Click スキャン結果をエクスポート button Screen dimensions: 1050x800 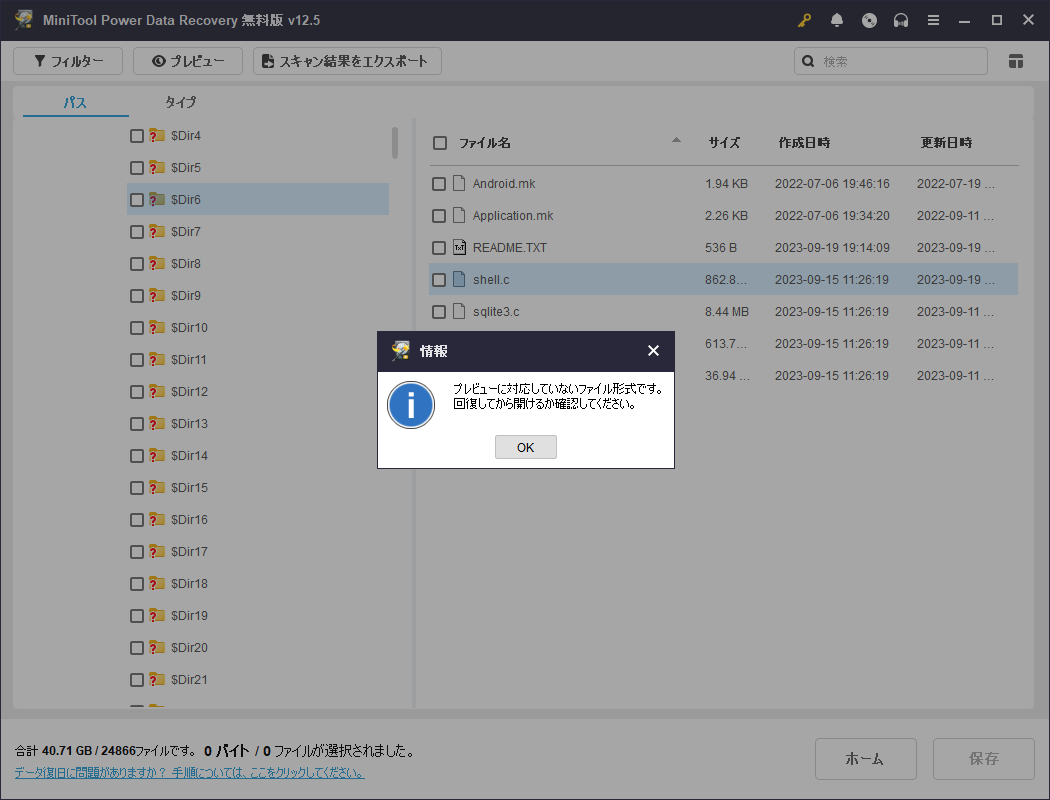point(347,61)
